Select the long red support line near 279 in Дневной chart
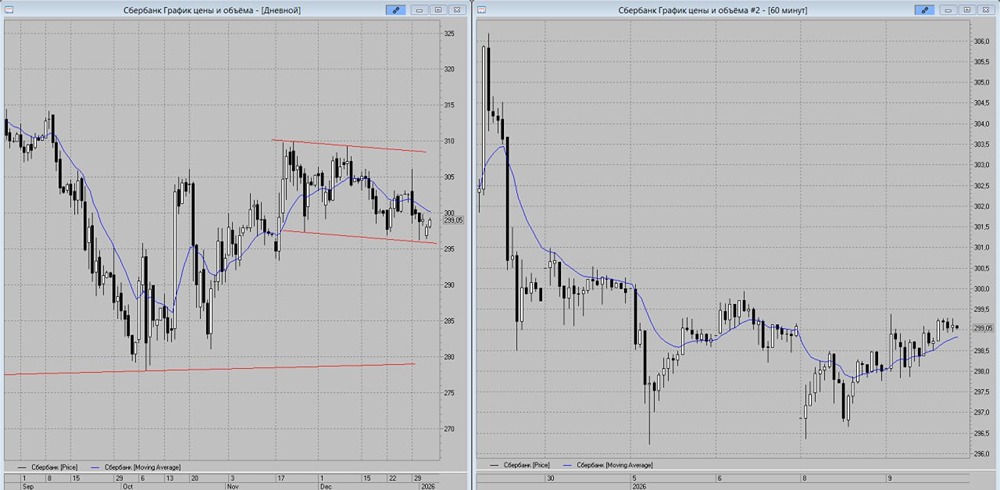The height and width of the screenshot is (490, 1000). [x=209, y=369]
